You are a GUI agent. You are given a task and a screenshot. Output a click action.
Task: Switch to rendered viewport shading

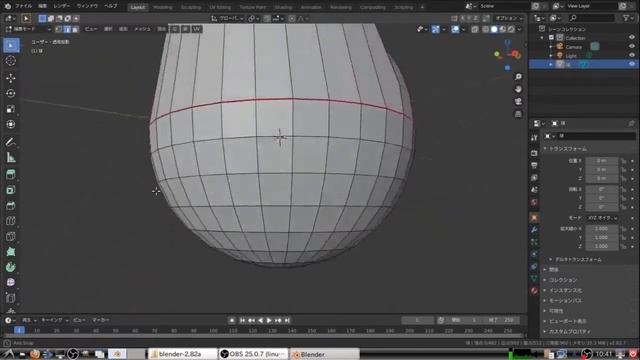(x=511, y=29)
